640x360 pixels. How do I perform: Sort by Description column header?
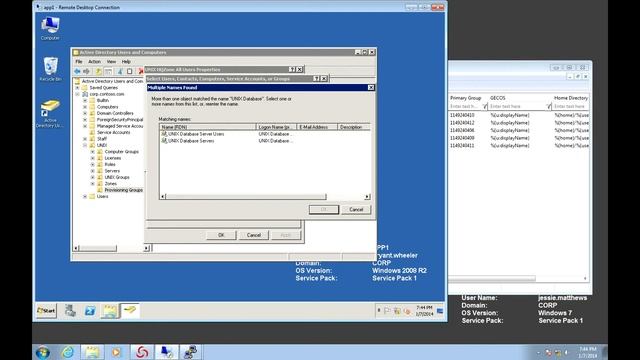(x=354, y=127)
